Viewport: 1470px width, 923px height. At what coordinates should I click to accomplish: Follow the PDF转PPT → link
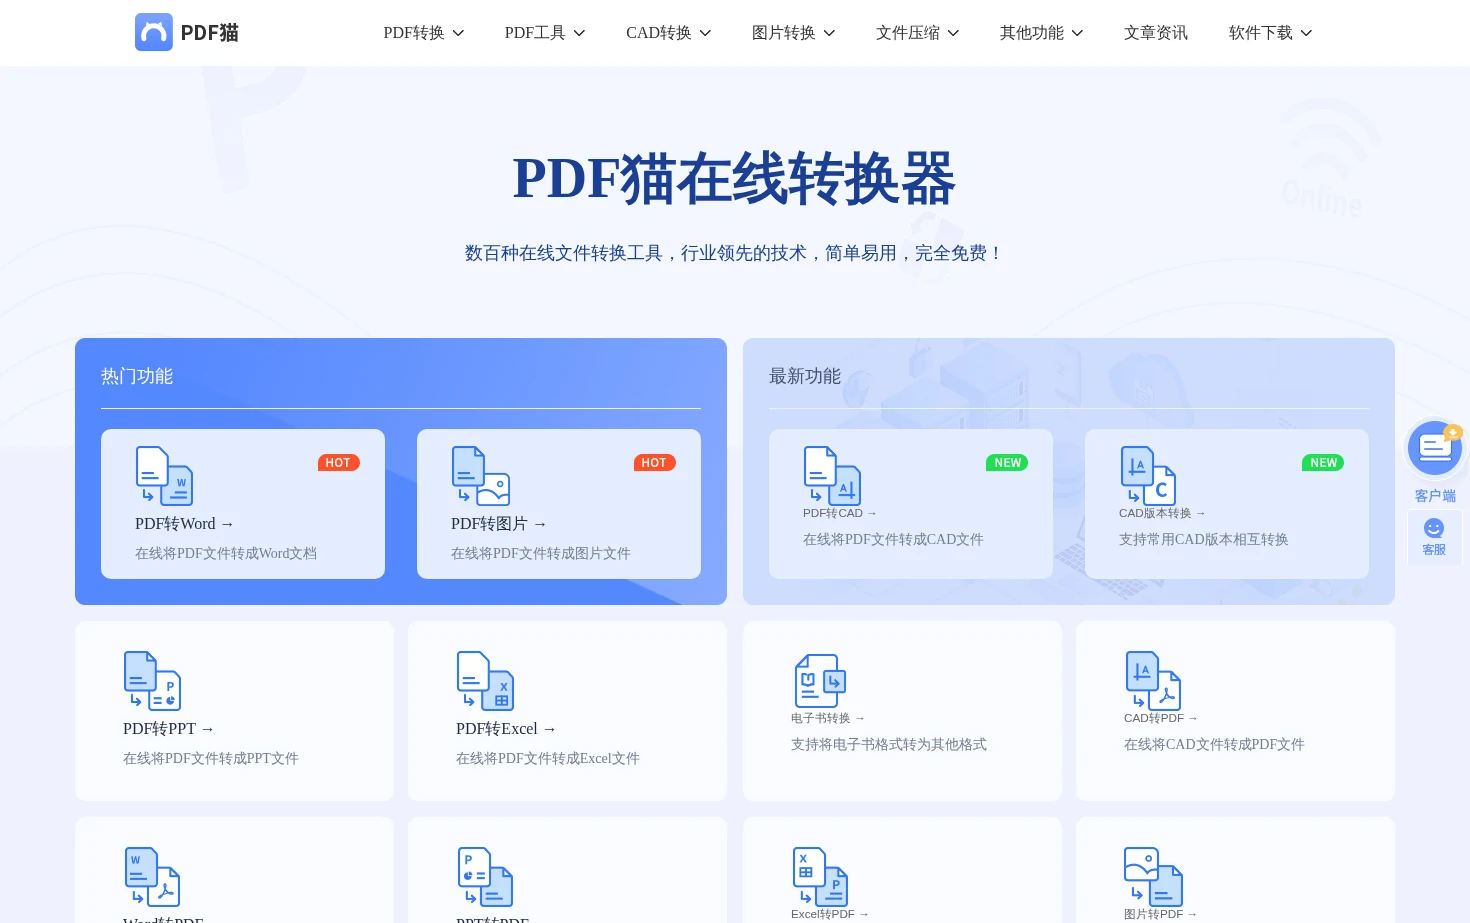point(168,729)
